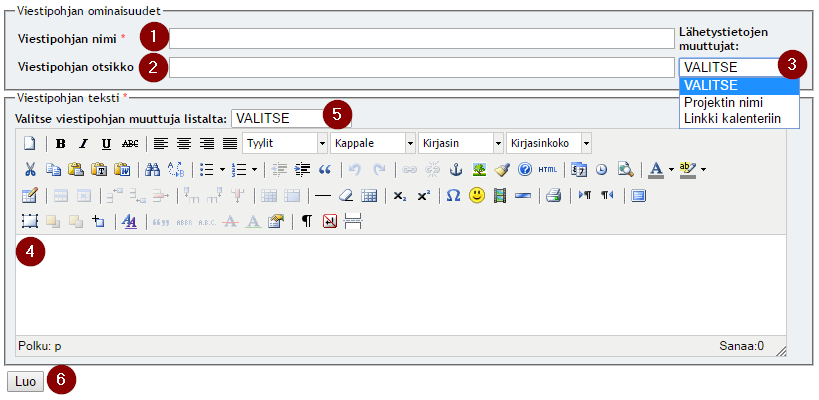The width and height of the screenshot is (819, 400).
Task: Justify text fully
Action: tap(230, 143)
